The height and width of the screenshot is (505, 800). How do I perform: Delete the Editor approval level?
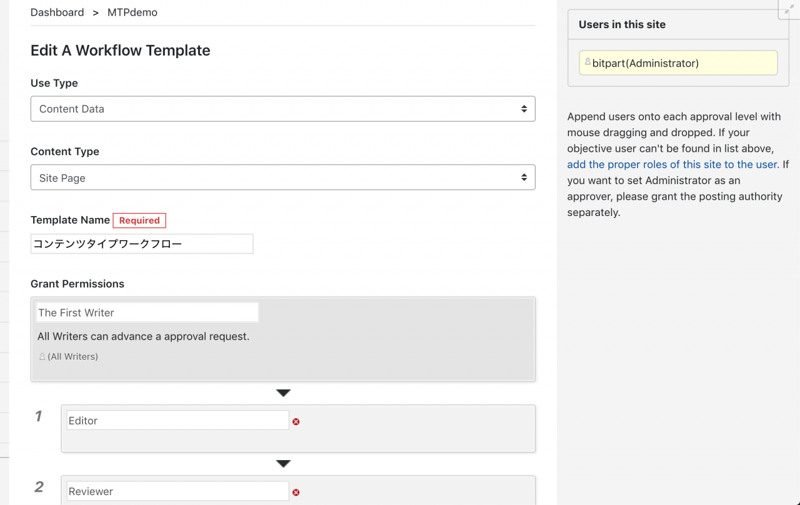pos(296,422)
